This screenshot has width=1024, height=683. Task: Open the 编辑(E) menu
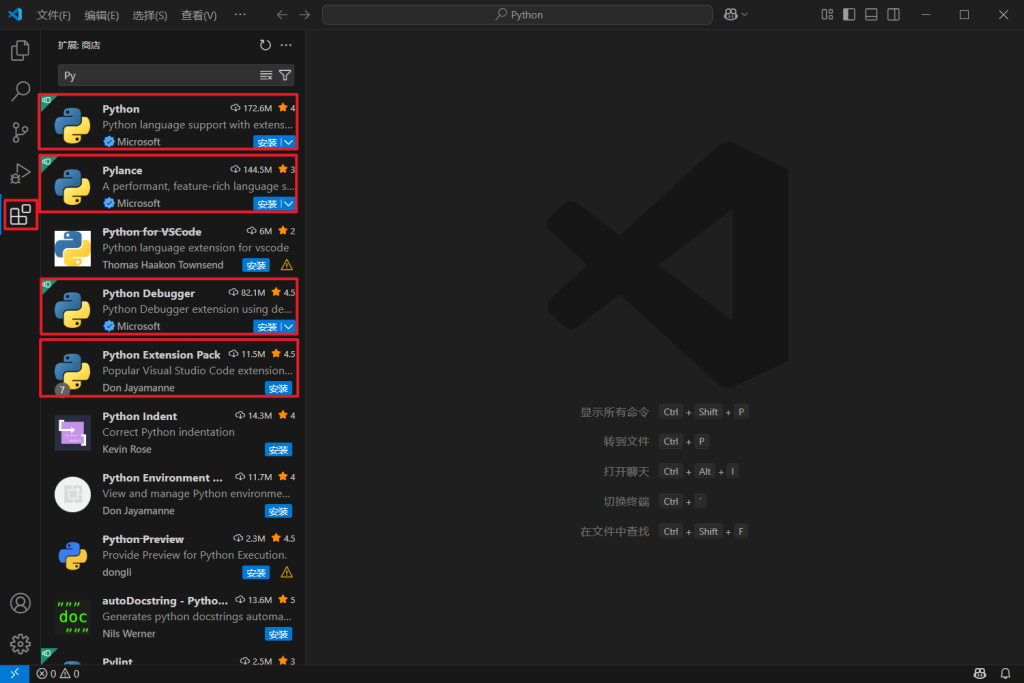(x=101, y=15)
